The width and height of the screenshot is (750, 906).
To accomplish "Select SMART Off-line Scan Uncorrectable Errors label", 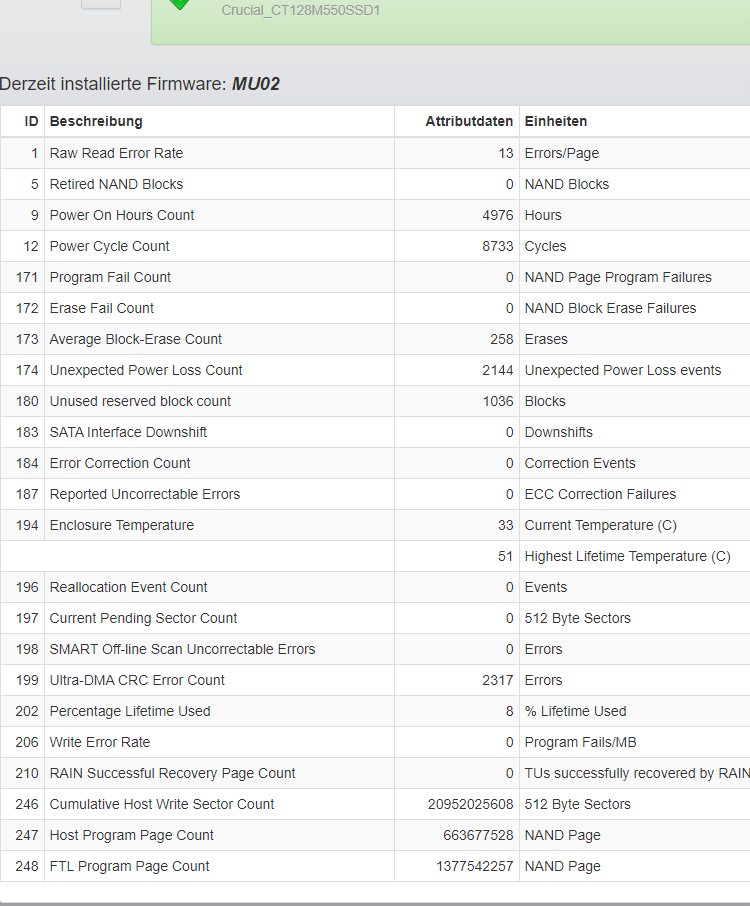I will [183, 649].
